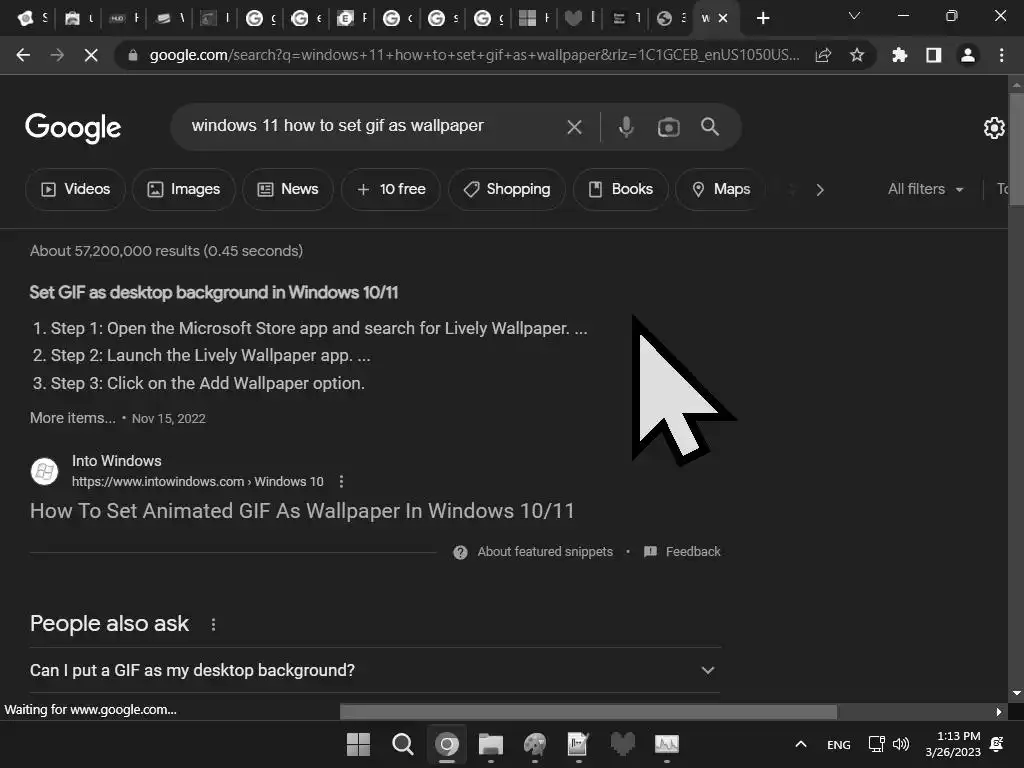Click 'More items...' in the featured snippet
Screen dimensions: 1024x768
[x=72, y=418]
